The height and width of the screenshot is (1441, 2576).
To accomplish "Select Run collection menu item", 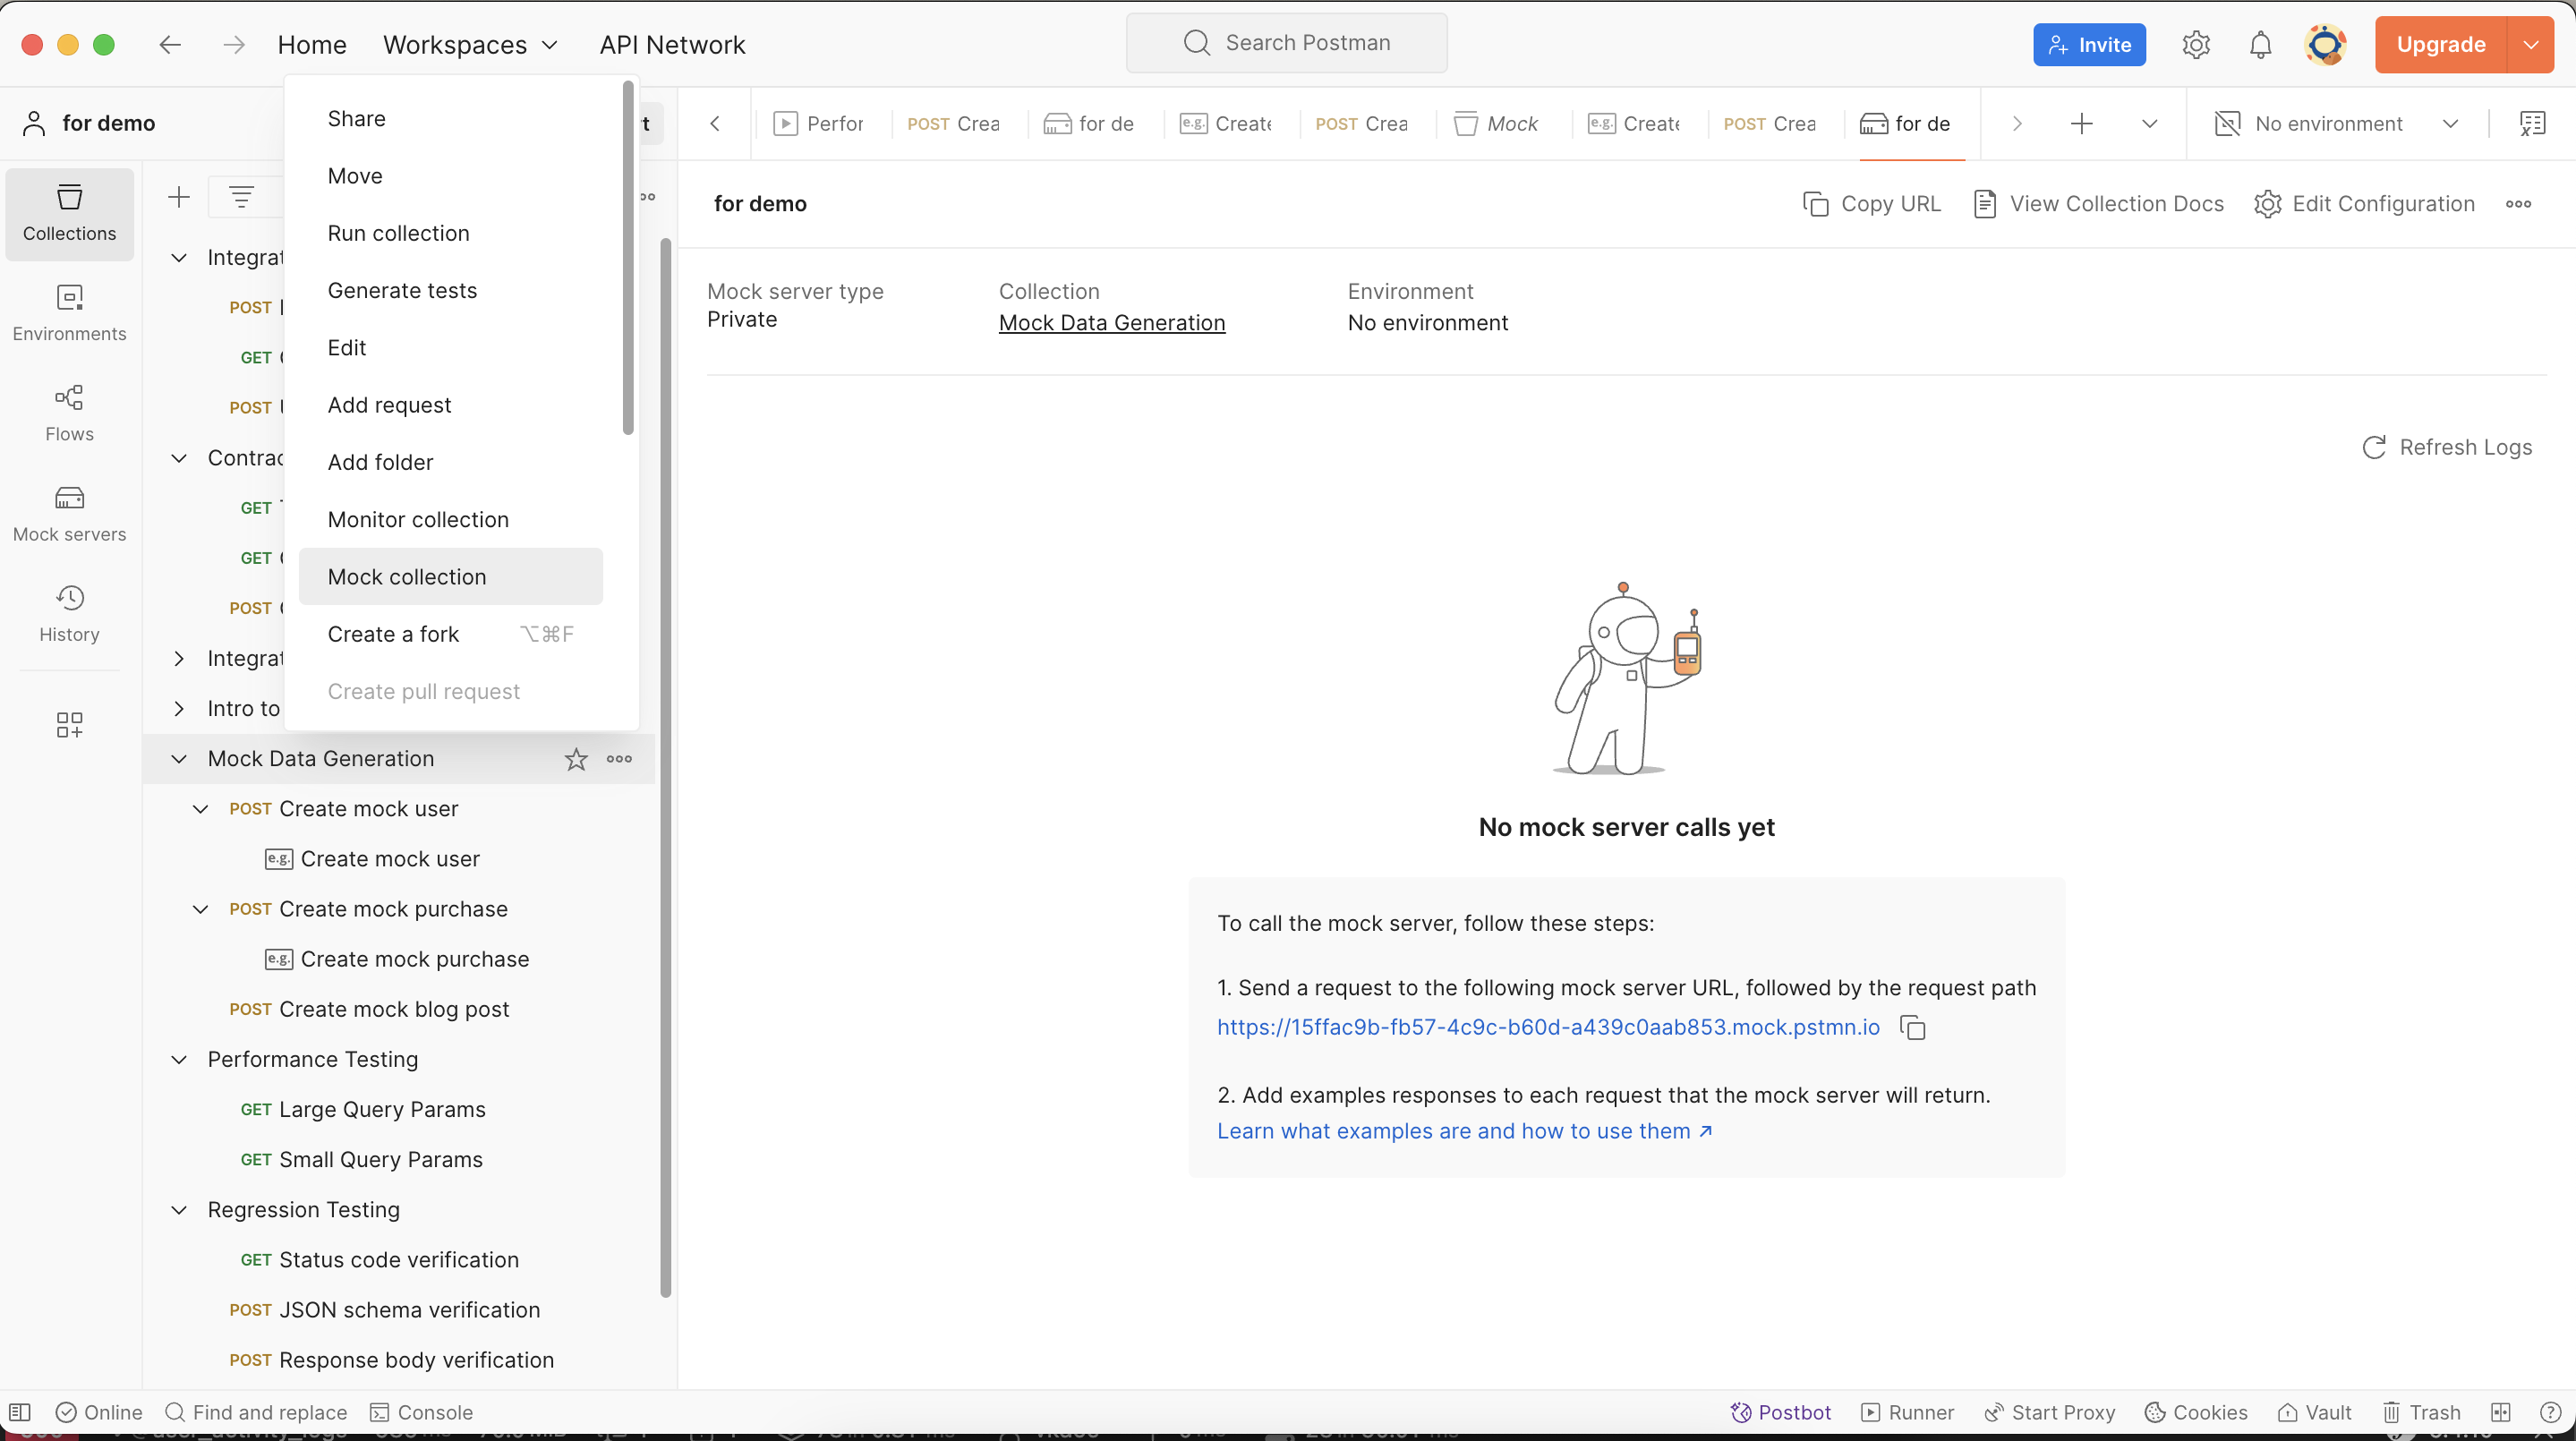I will click(451, 233).
